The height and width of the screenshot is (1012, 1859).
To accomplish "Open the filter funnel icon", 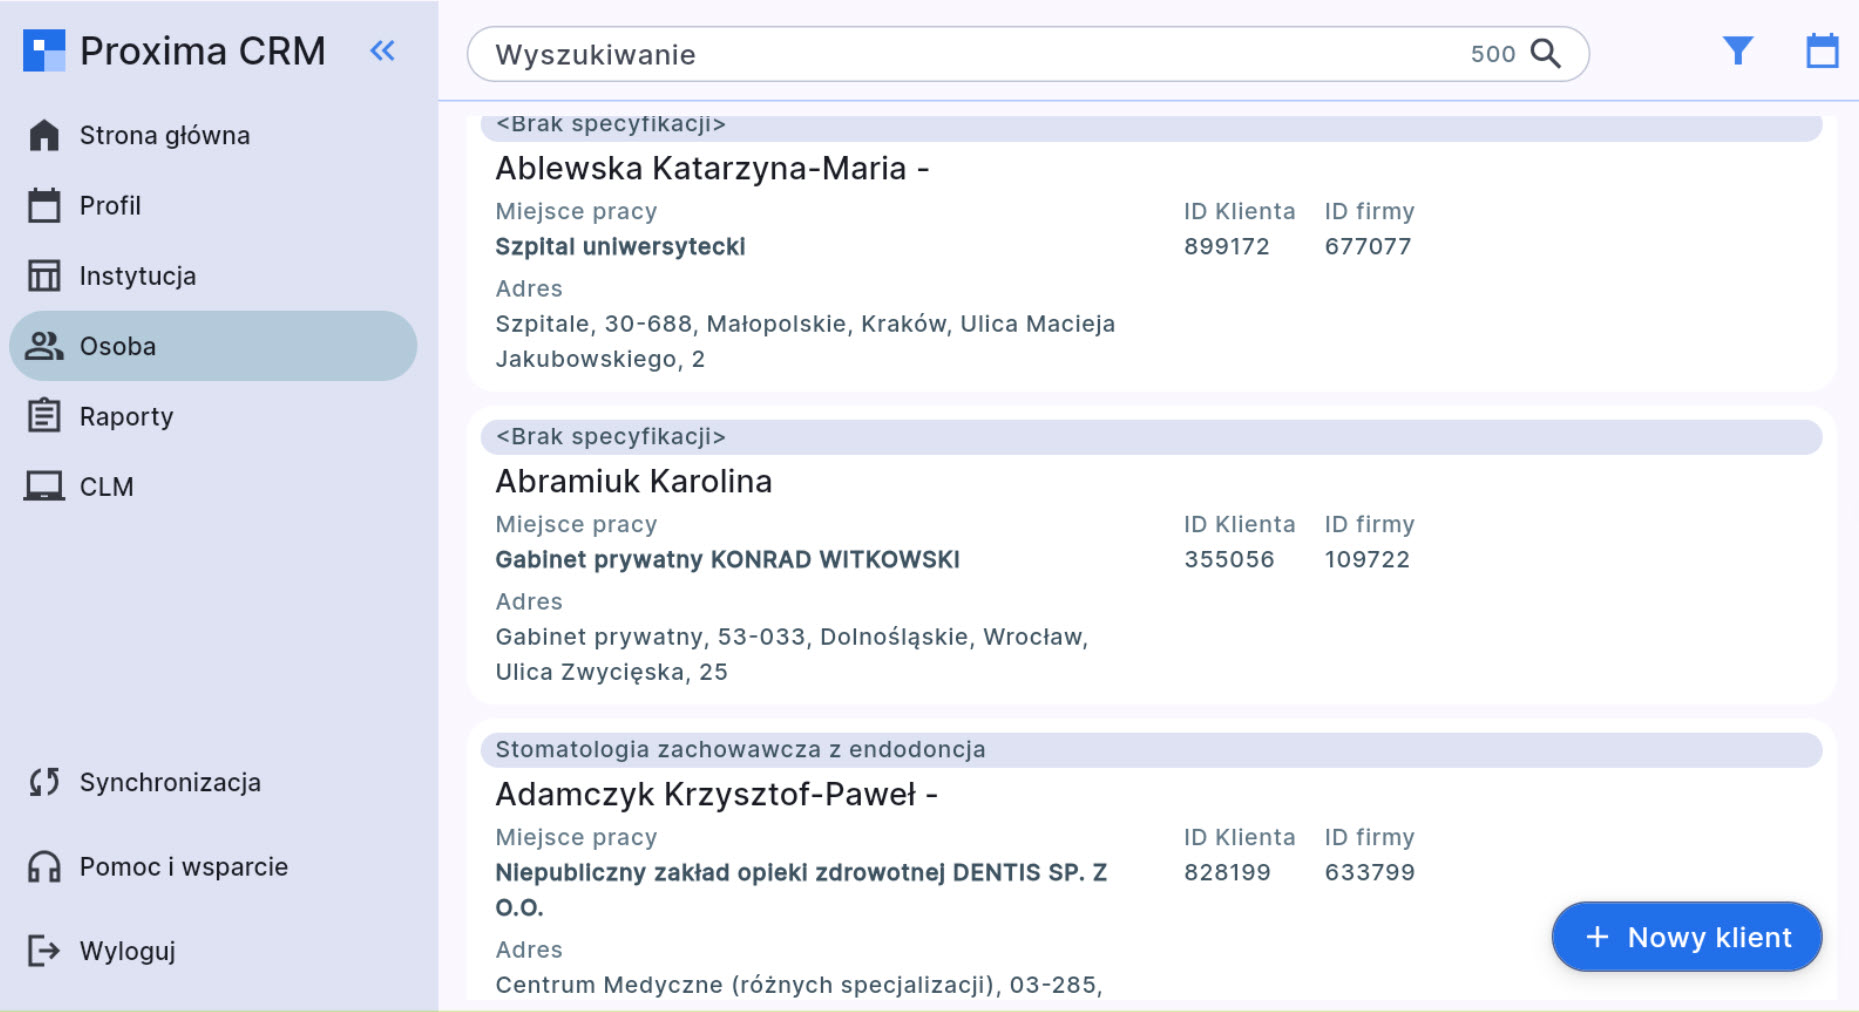I will click(1737, 51).
